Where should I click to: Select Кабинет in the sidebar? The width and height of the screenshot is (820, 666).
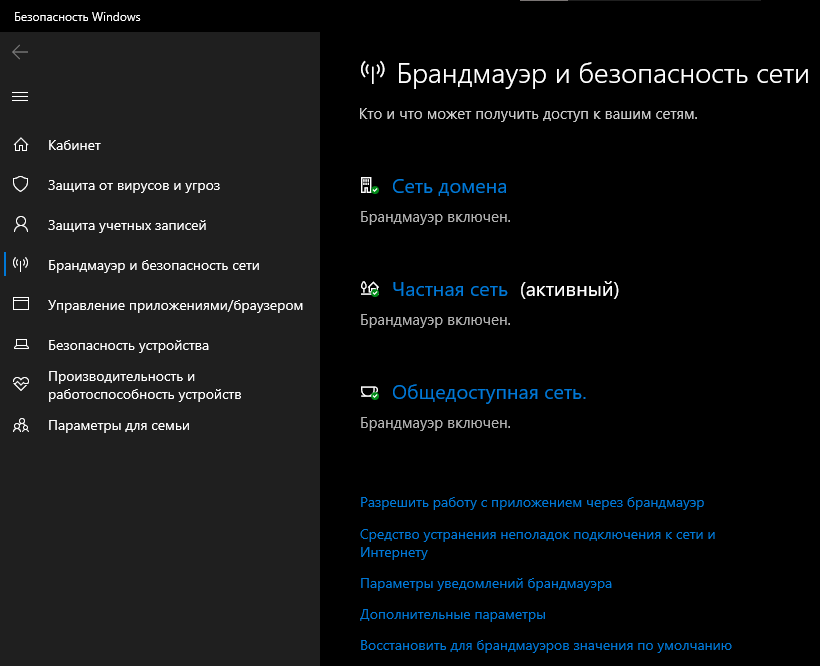(74, 145)
